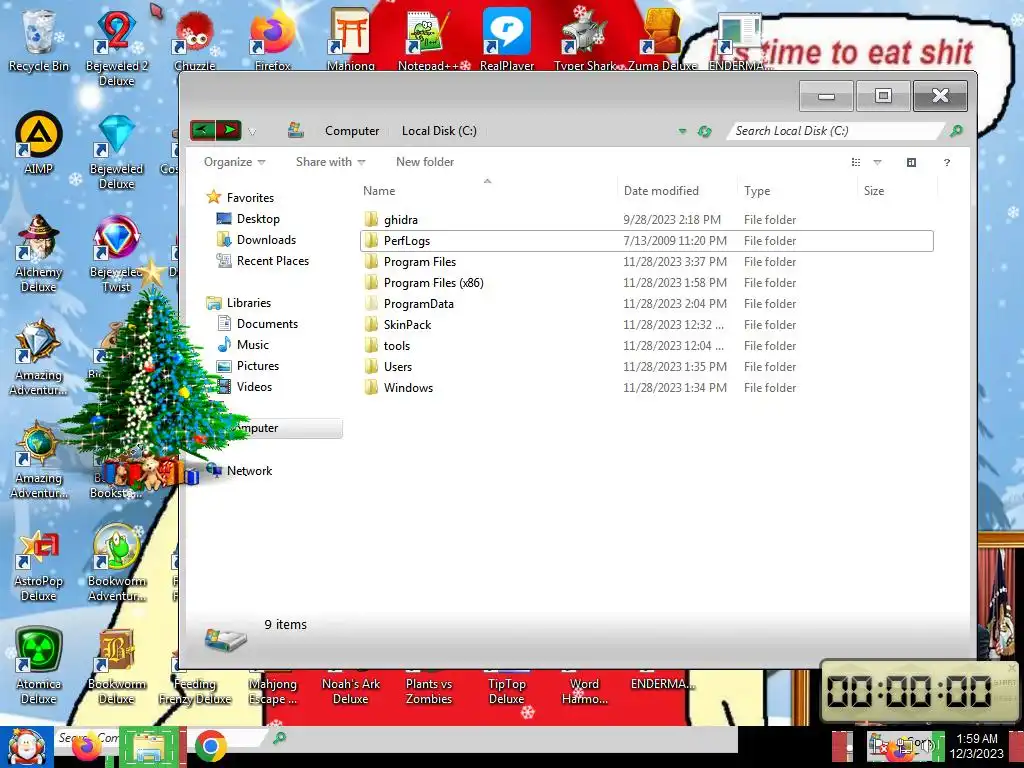The width and height of the screenshot is (1024, 768).
Task: Select the Windows folder
Action: pyautogui.click(x=647, y=387)
